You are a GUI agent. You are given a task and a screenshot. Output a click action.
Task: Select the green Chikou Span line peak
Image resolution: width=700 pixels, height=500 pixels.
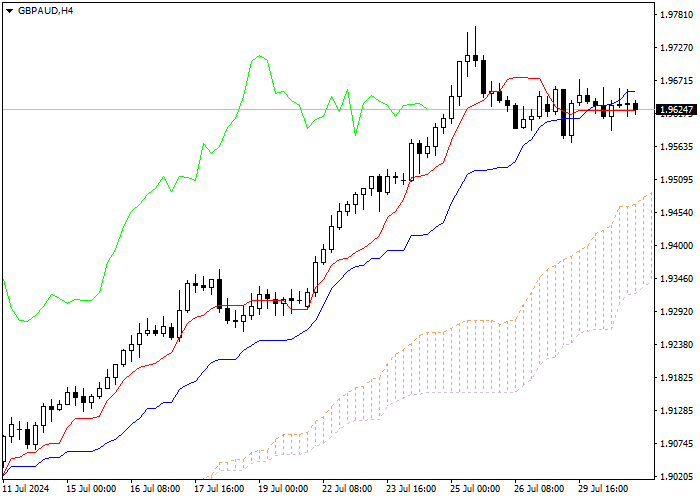[x=260, y=56]
